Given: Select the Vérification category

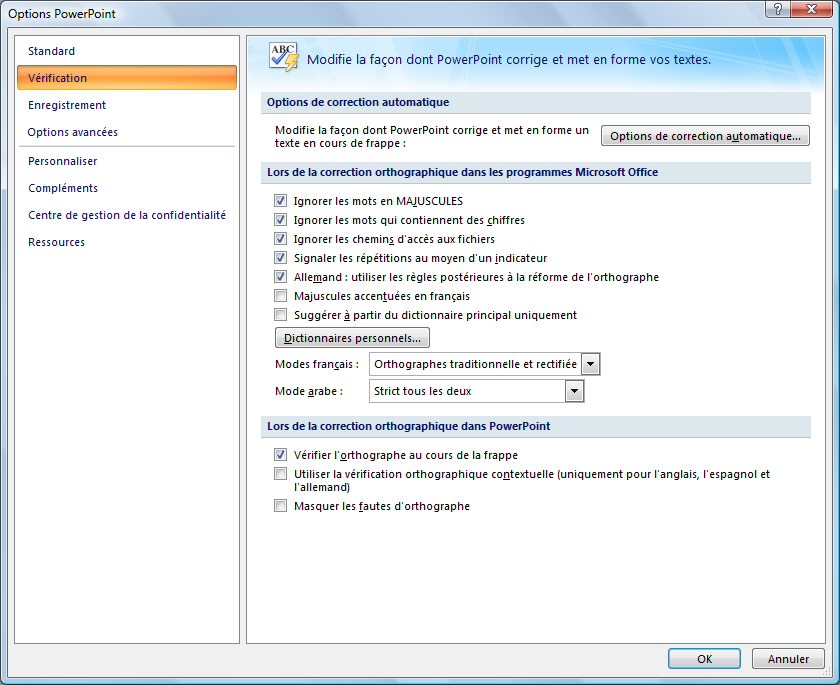Looking at the screenshot, I should [x=127, y=78].
